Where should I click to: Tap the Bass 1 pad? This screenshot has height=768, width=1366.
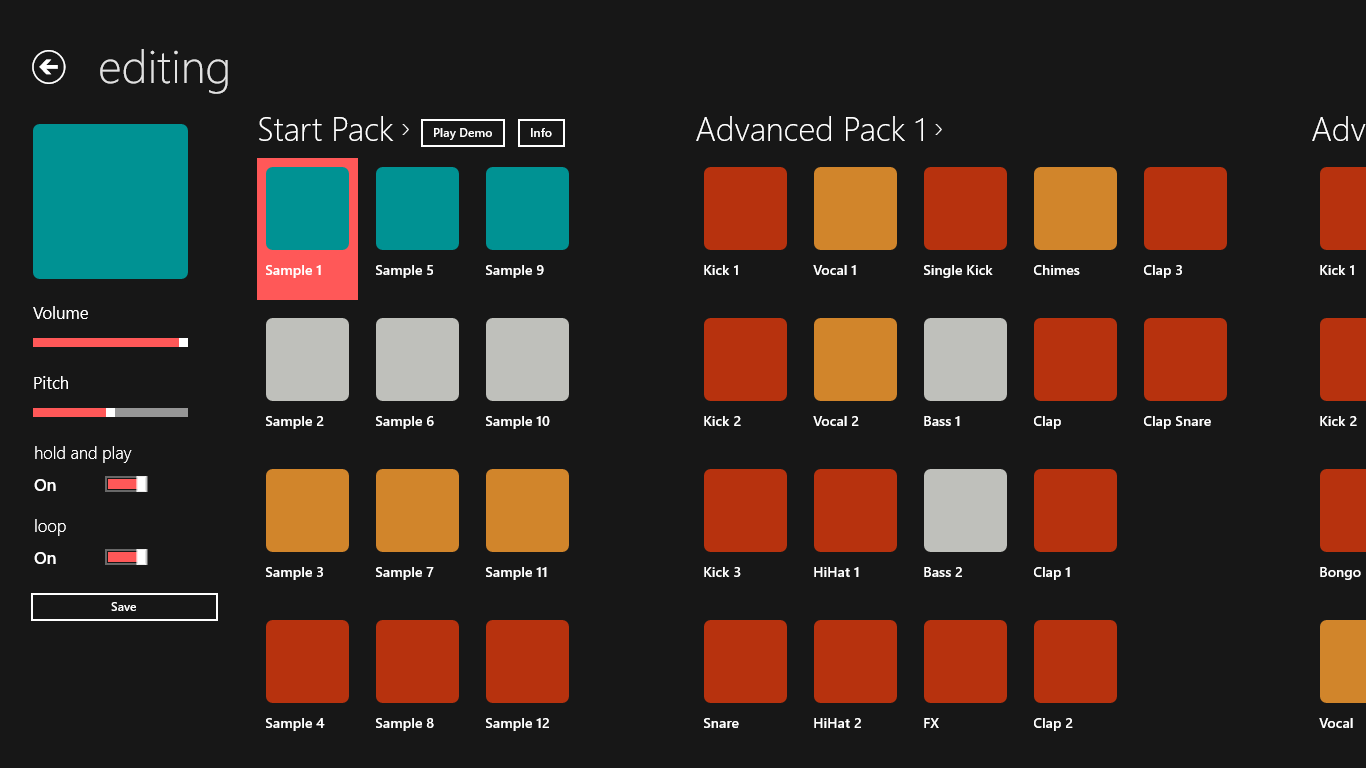coord(965,359)
